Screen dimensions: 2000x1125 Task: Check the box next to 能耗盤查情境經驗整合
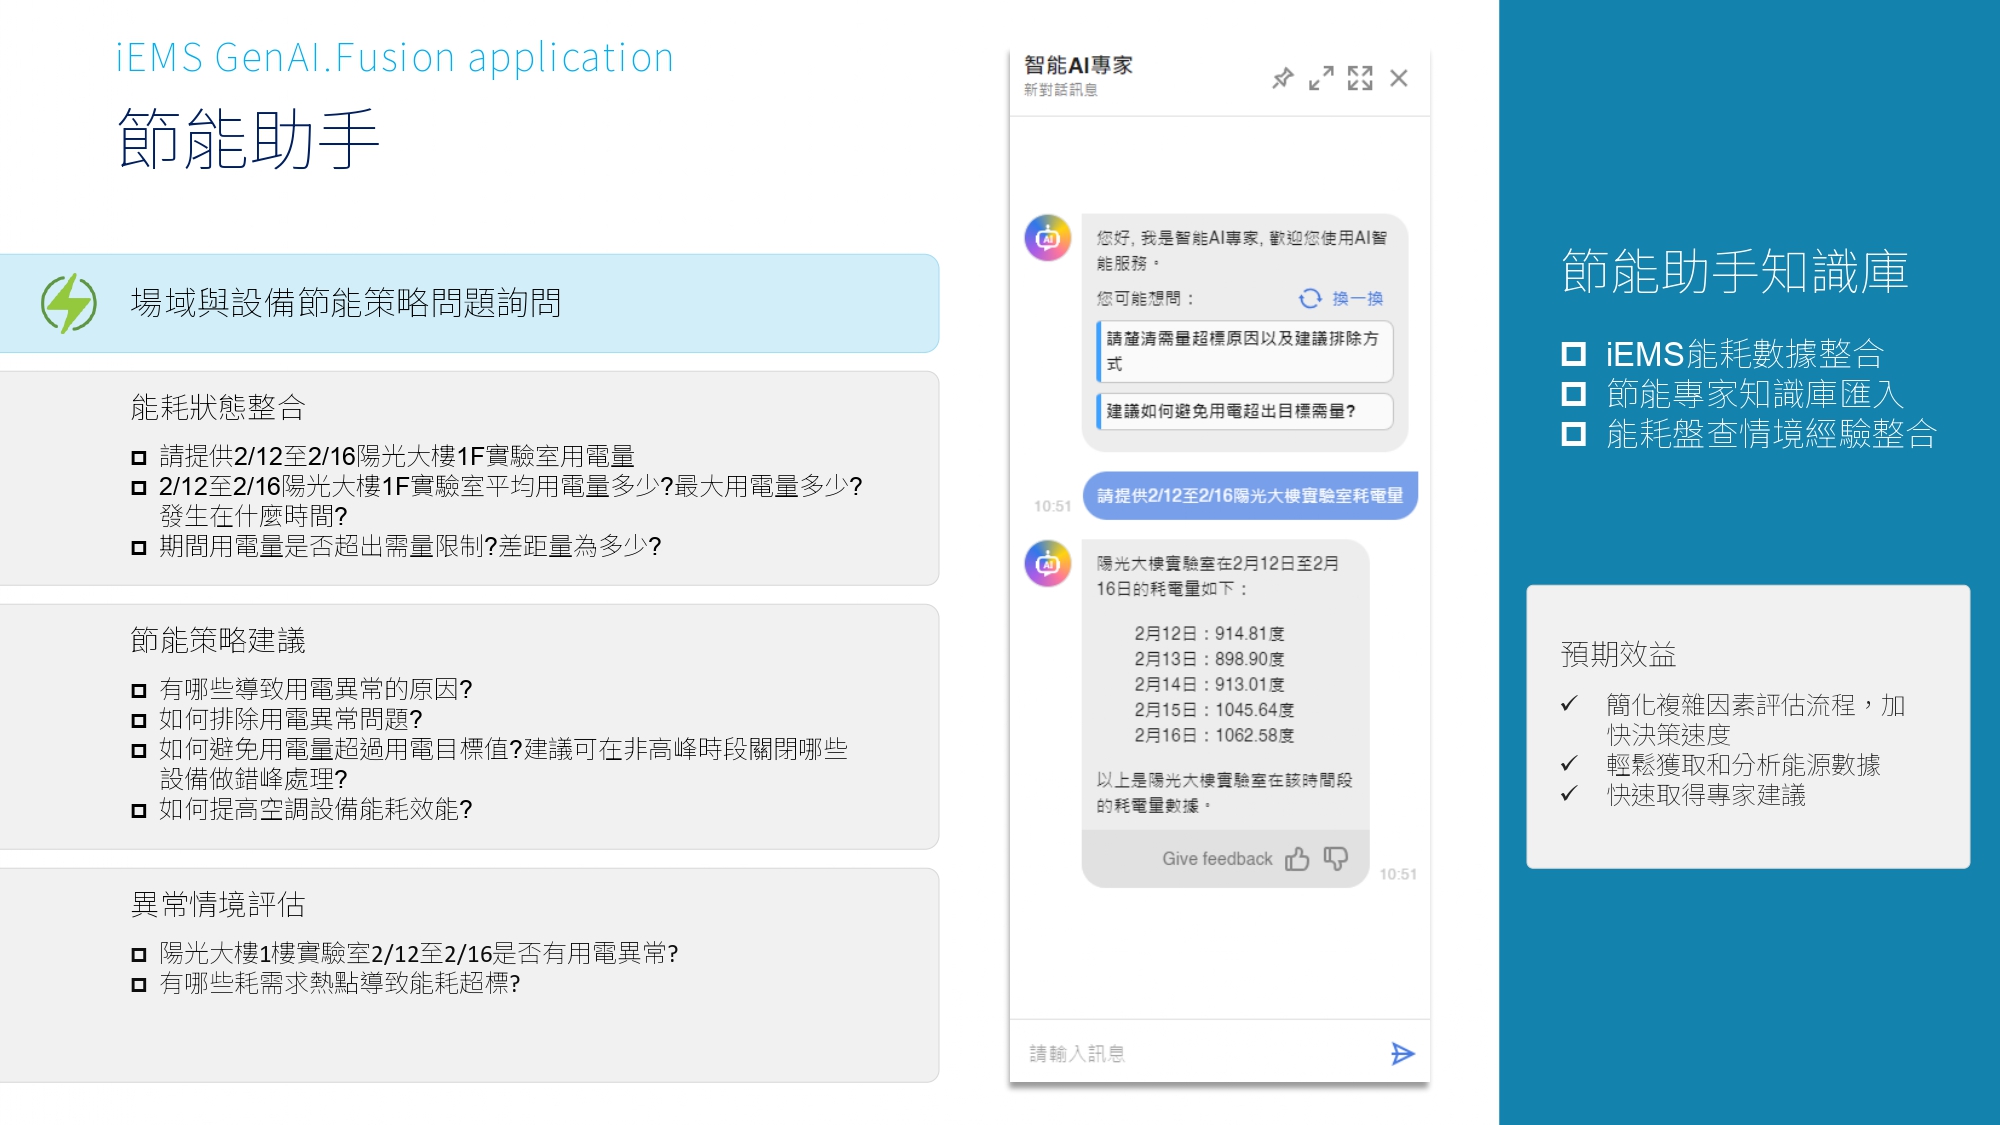coord(1573,434)
